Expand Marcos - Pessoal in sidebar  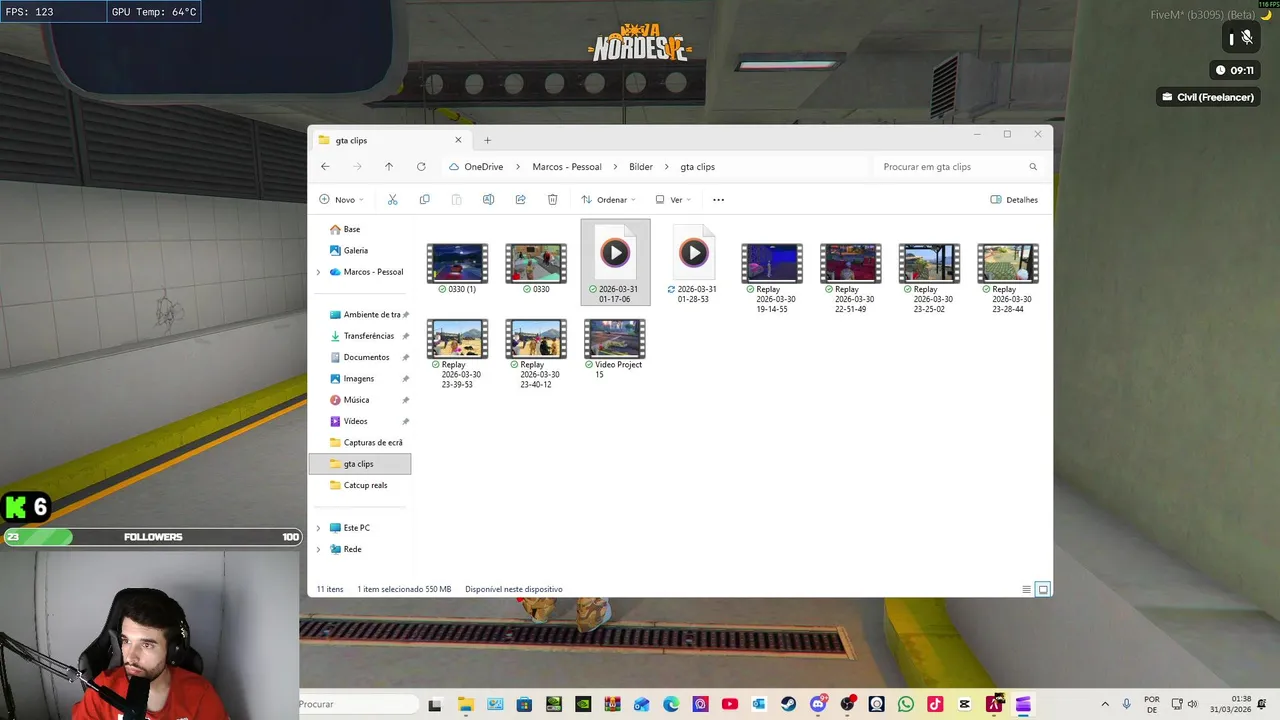click(319, 272)
